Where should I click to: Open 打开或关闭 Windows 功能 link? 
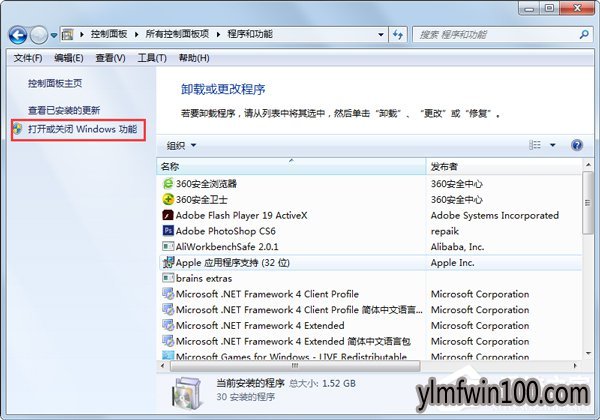click(82, 129)
